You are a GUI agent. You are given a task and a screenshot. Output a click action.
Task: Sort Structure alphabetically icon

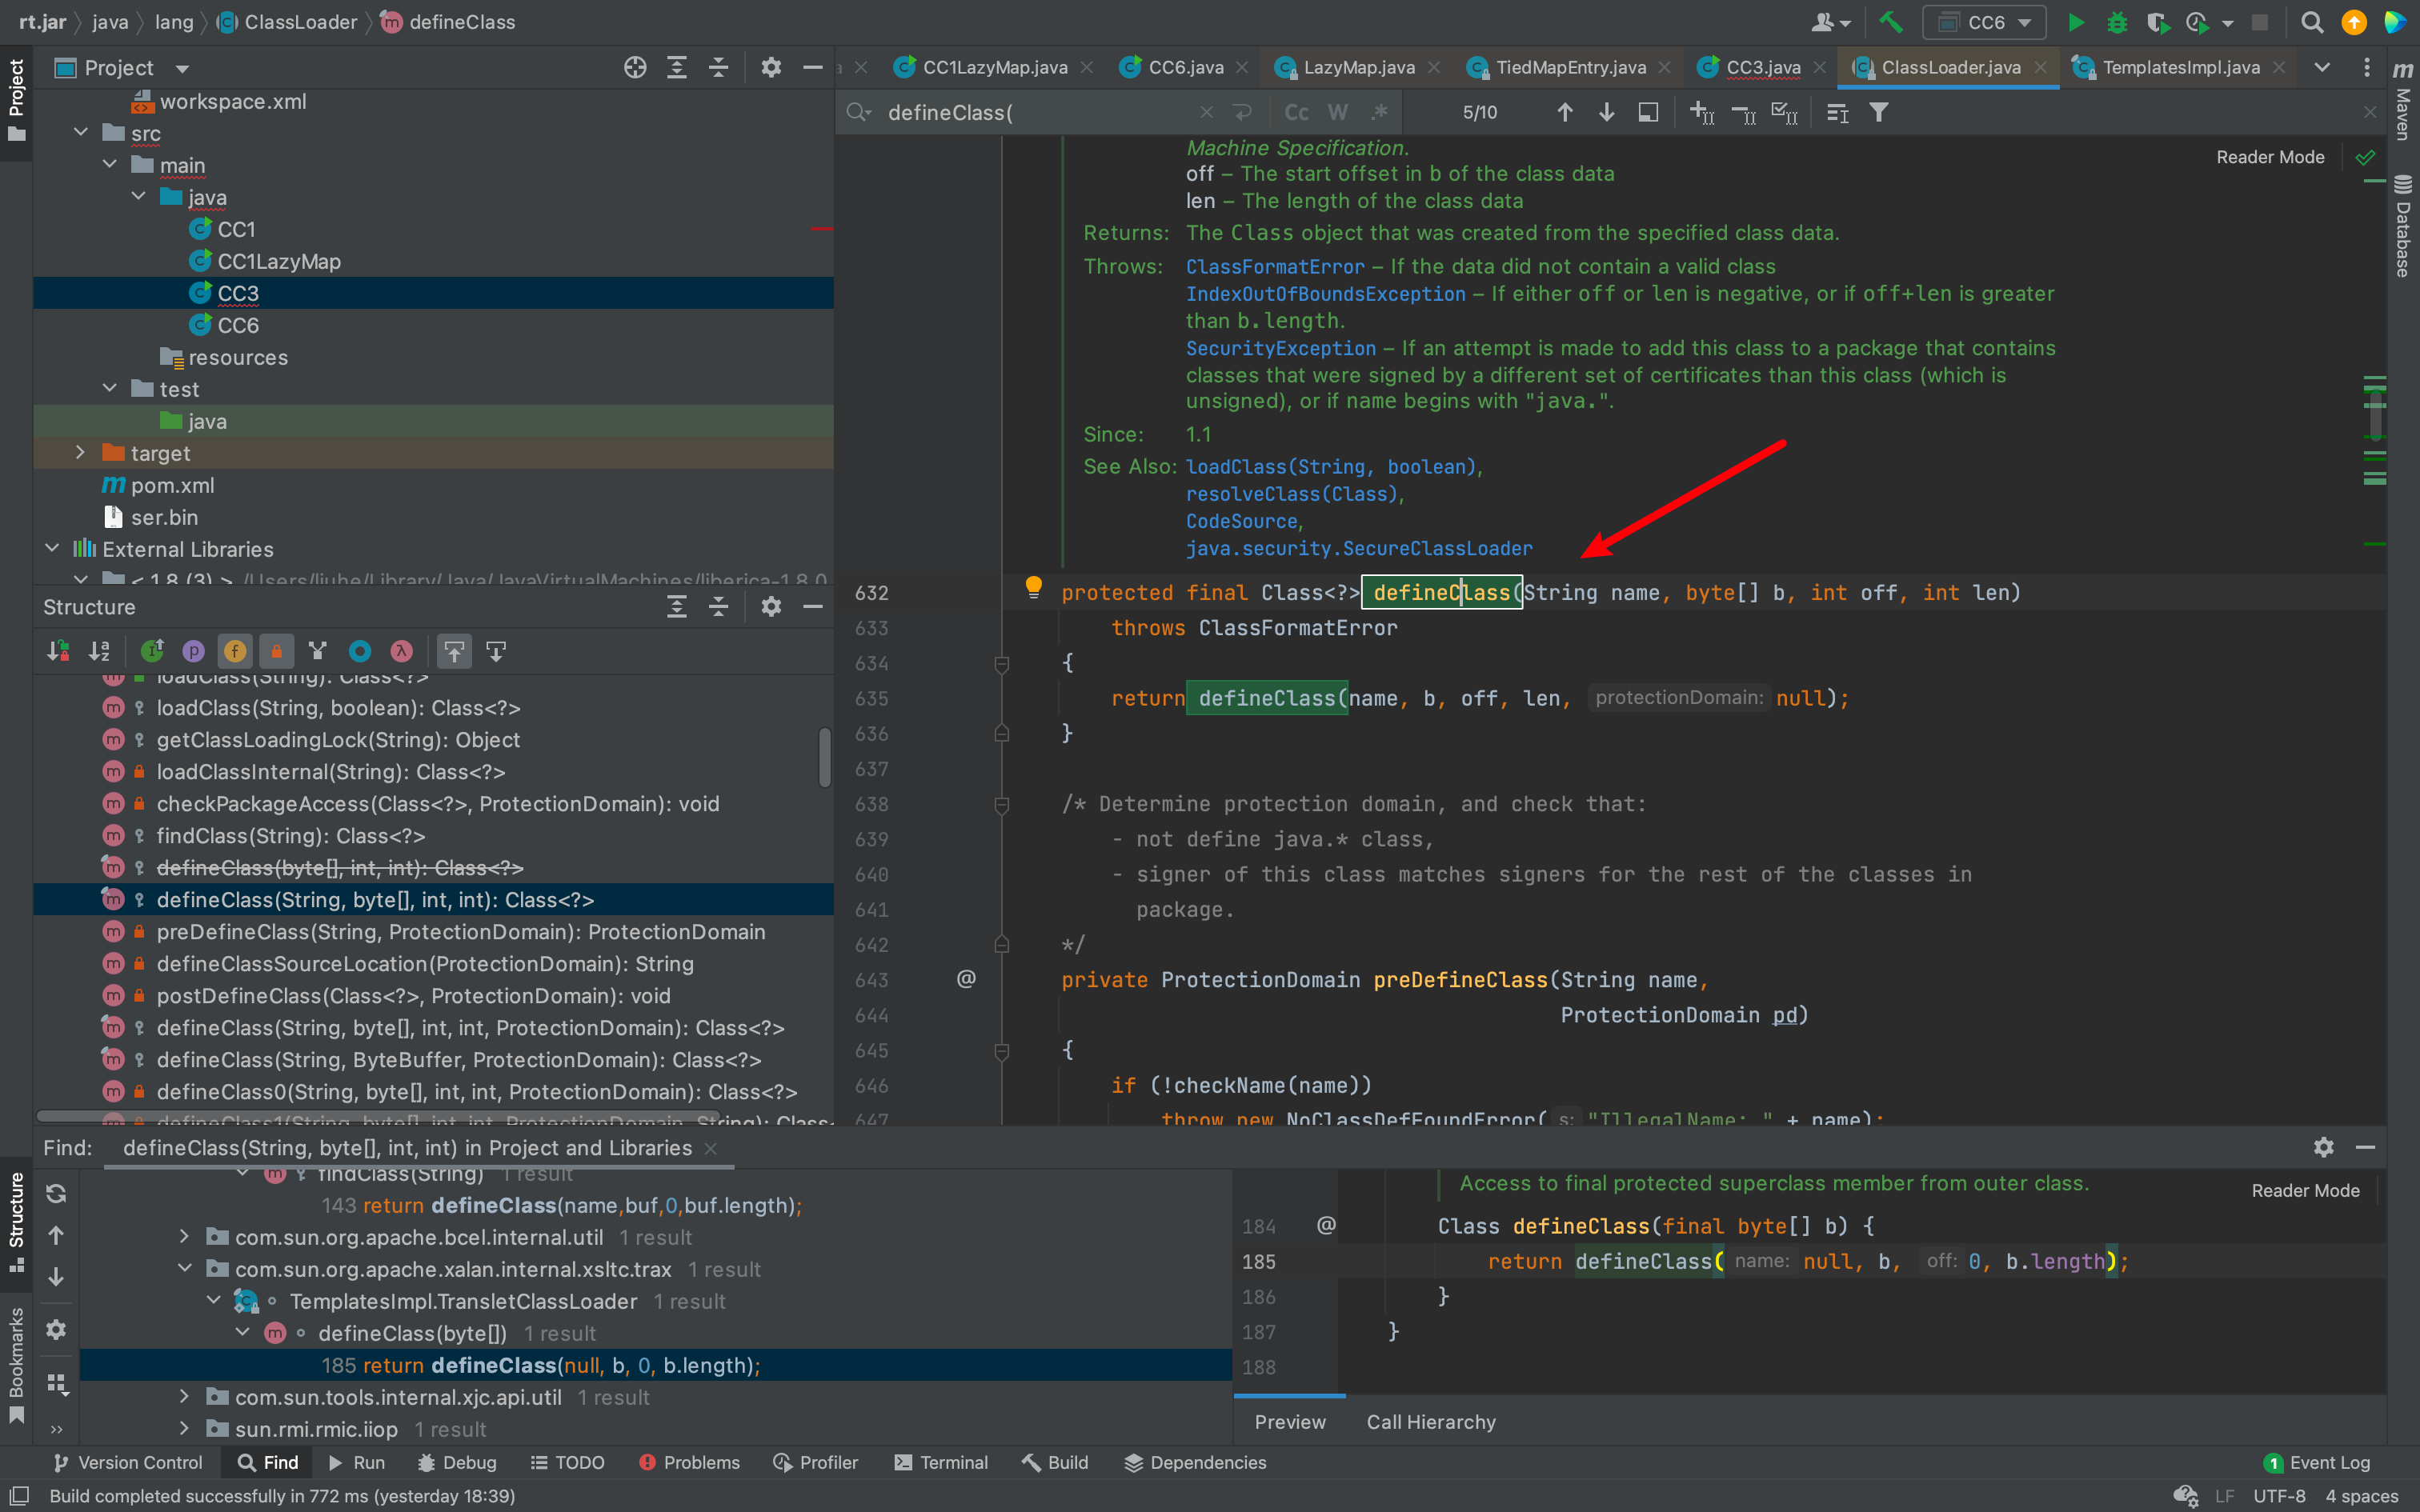click(99, 651)
